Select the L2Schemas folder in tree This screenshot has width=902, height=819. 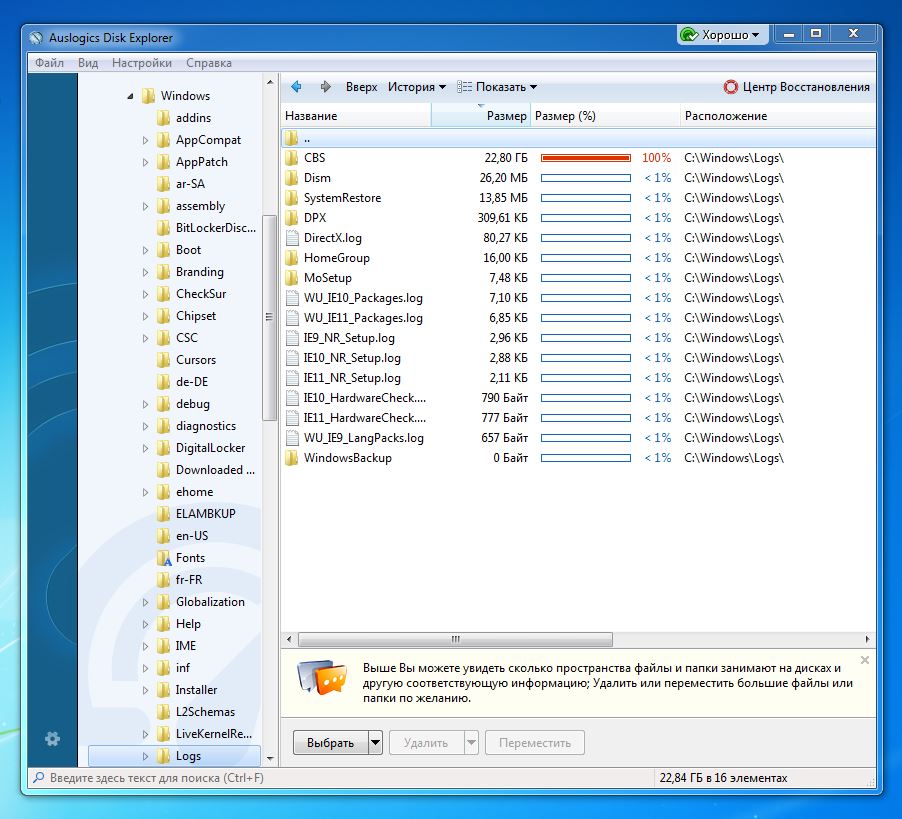(205, 712)
